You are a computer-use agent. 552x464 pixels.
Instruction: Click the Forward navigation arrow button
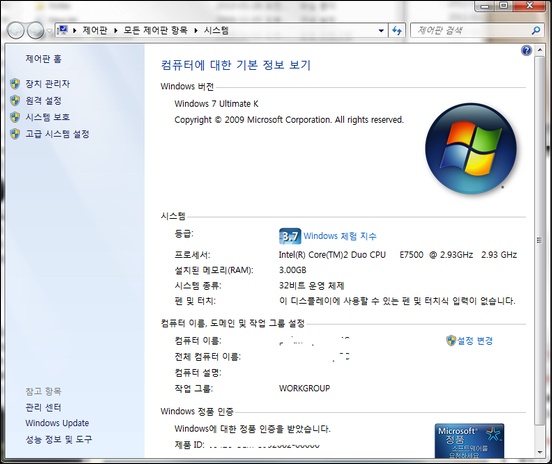click(35, 31)
